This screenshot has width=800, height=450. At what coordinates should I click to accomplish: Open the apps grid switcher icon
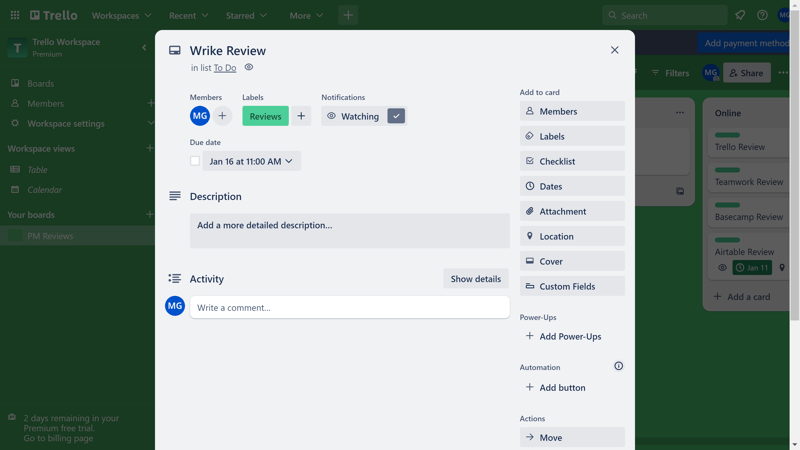[15, 15]
